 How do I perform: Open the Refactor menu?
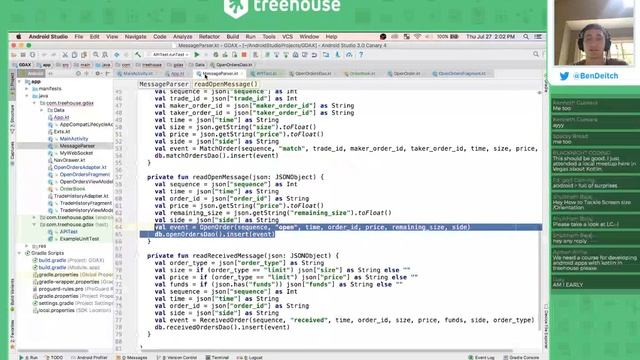point(209,37)
